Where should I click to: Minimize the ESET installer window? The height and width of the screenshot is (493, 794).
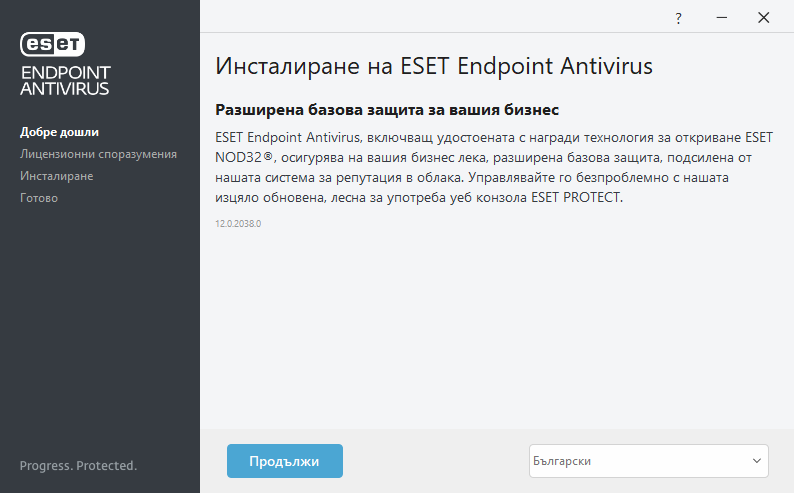(720, 18)
